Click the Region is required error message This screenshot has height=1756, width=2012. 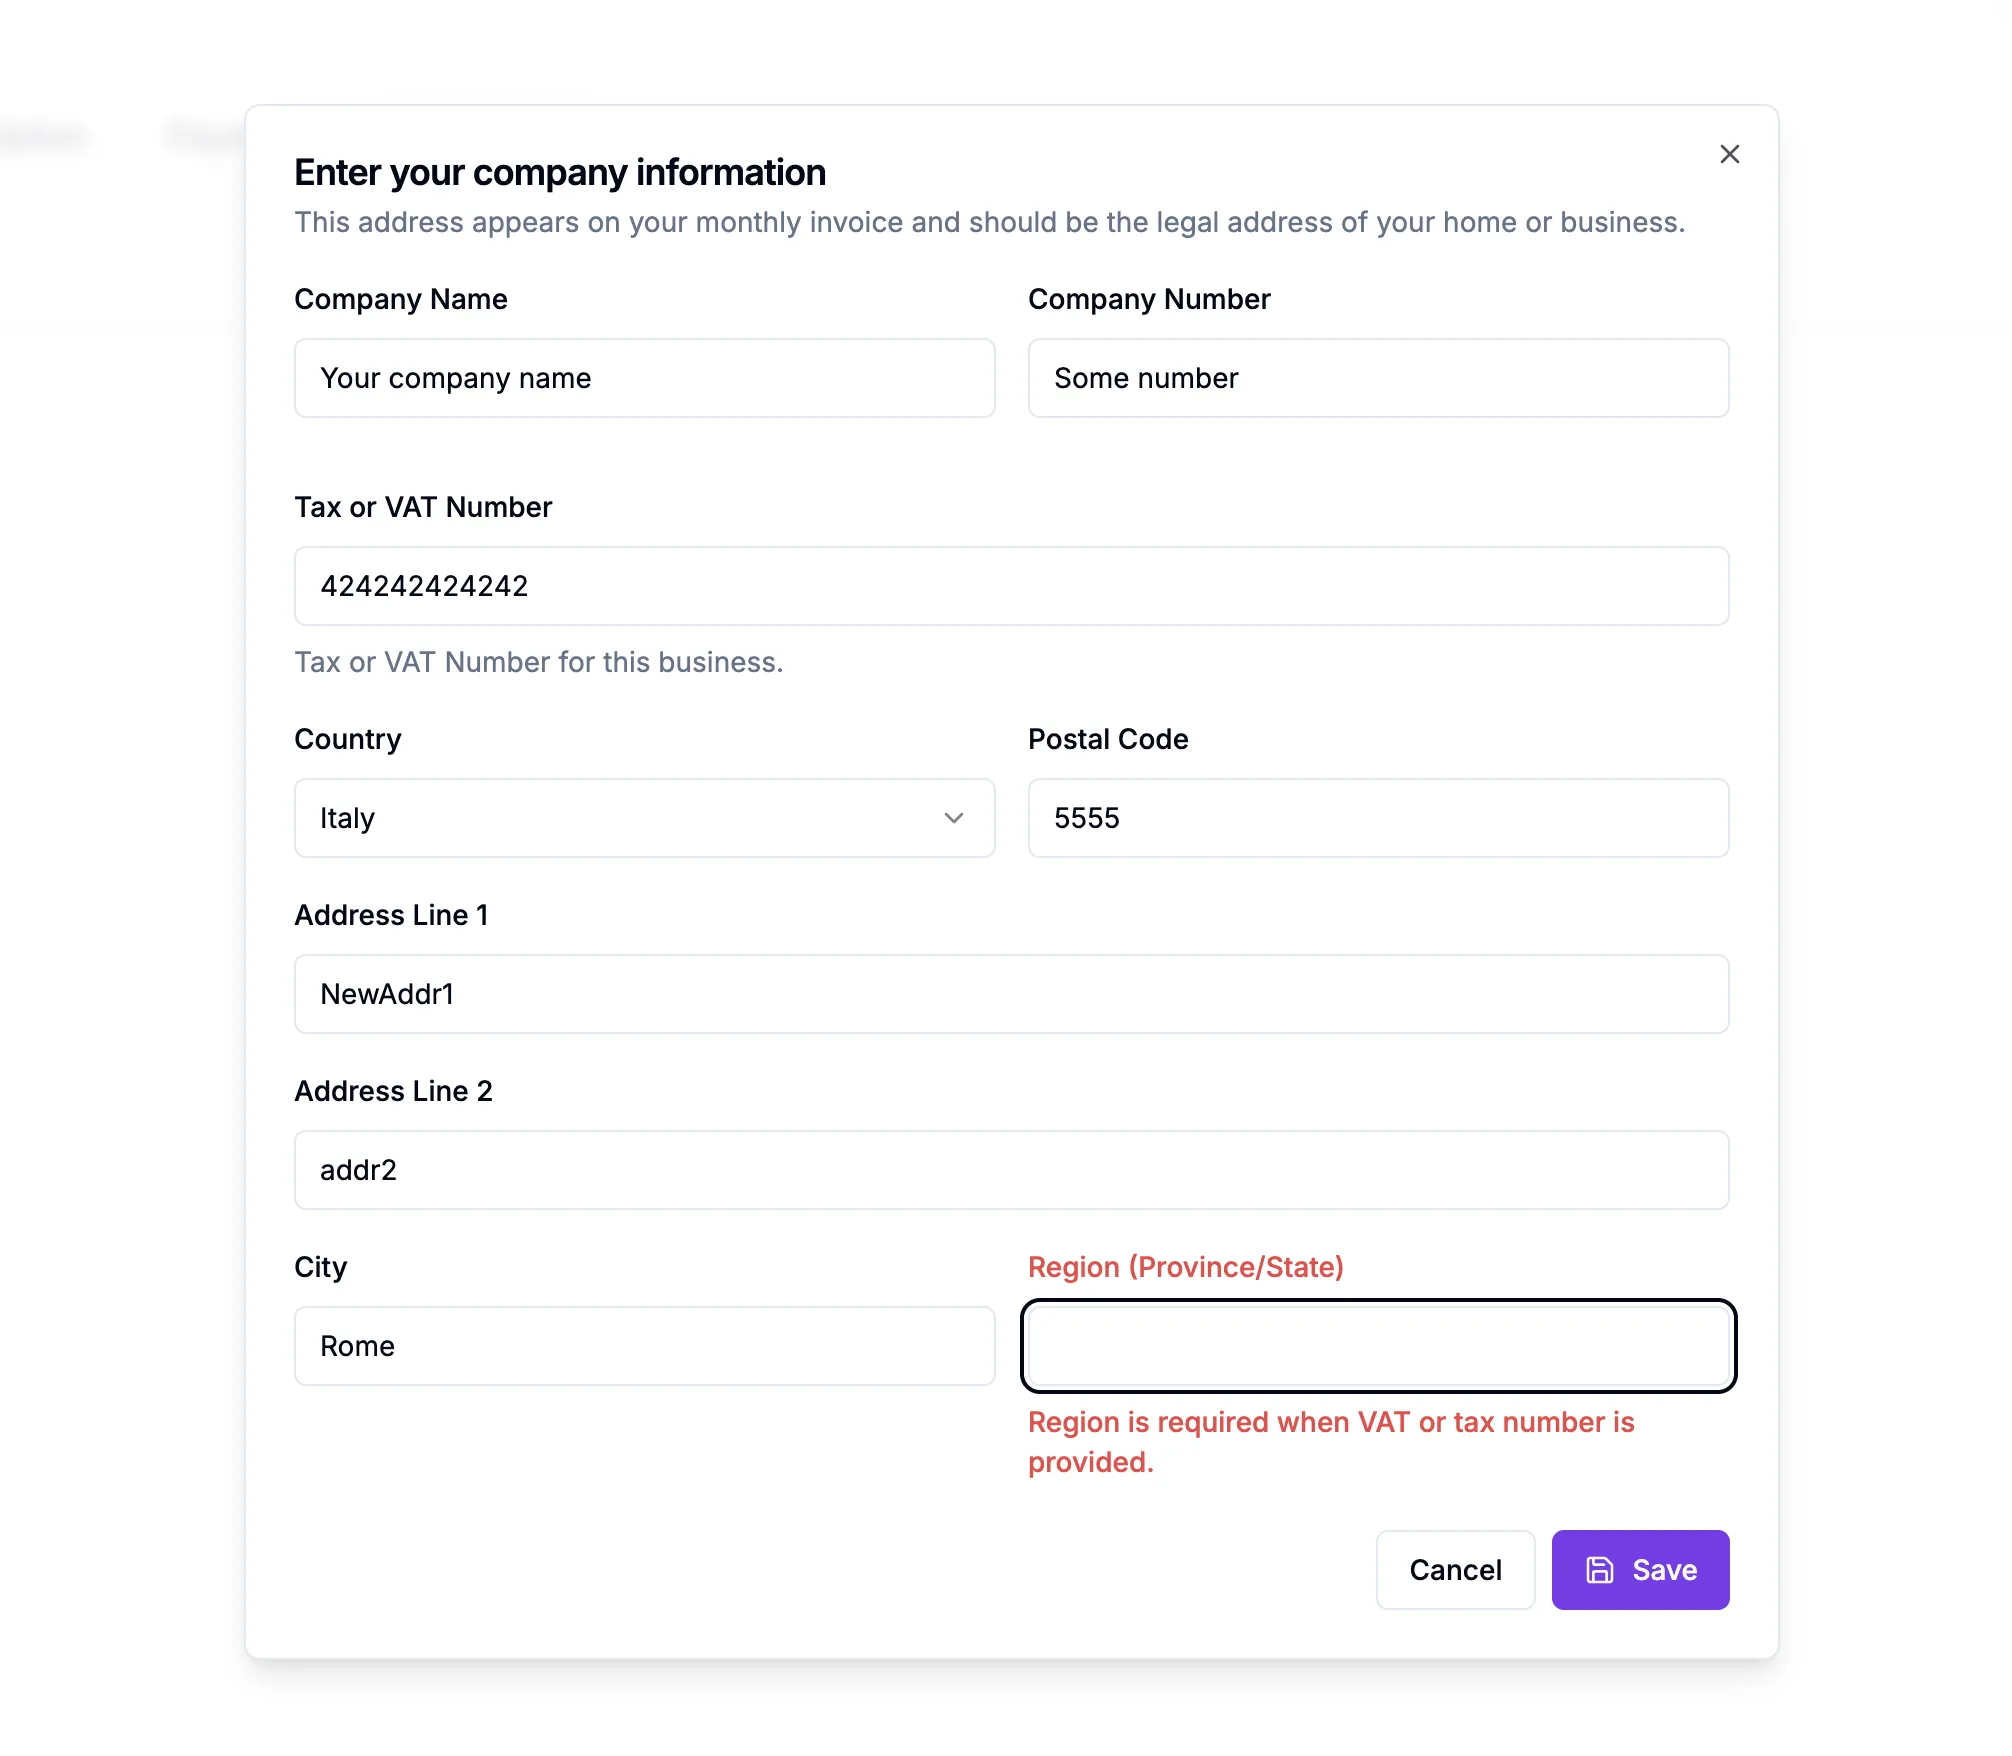click(1330, 1440)
